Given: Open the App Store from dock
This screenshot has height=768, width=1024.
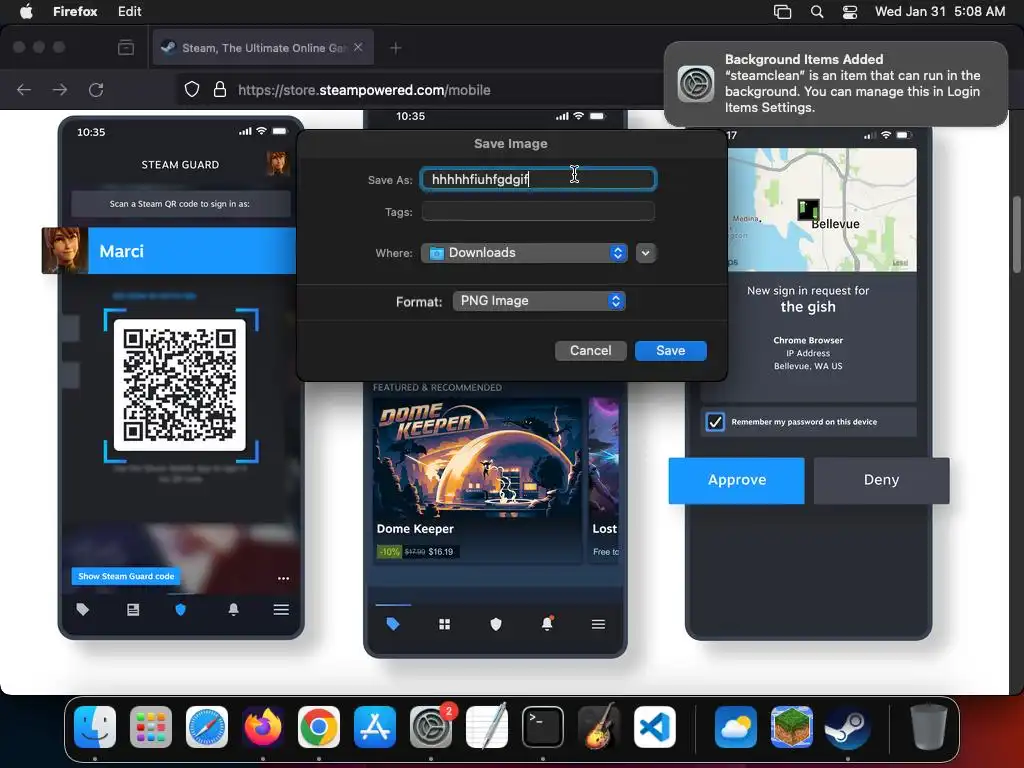Looking at the screenshot, I should 375,727.
